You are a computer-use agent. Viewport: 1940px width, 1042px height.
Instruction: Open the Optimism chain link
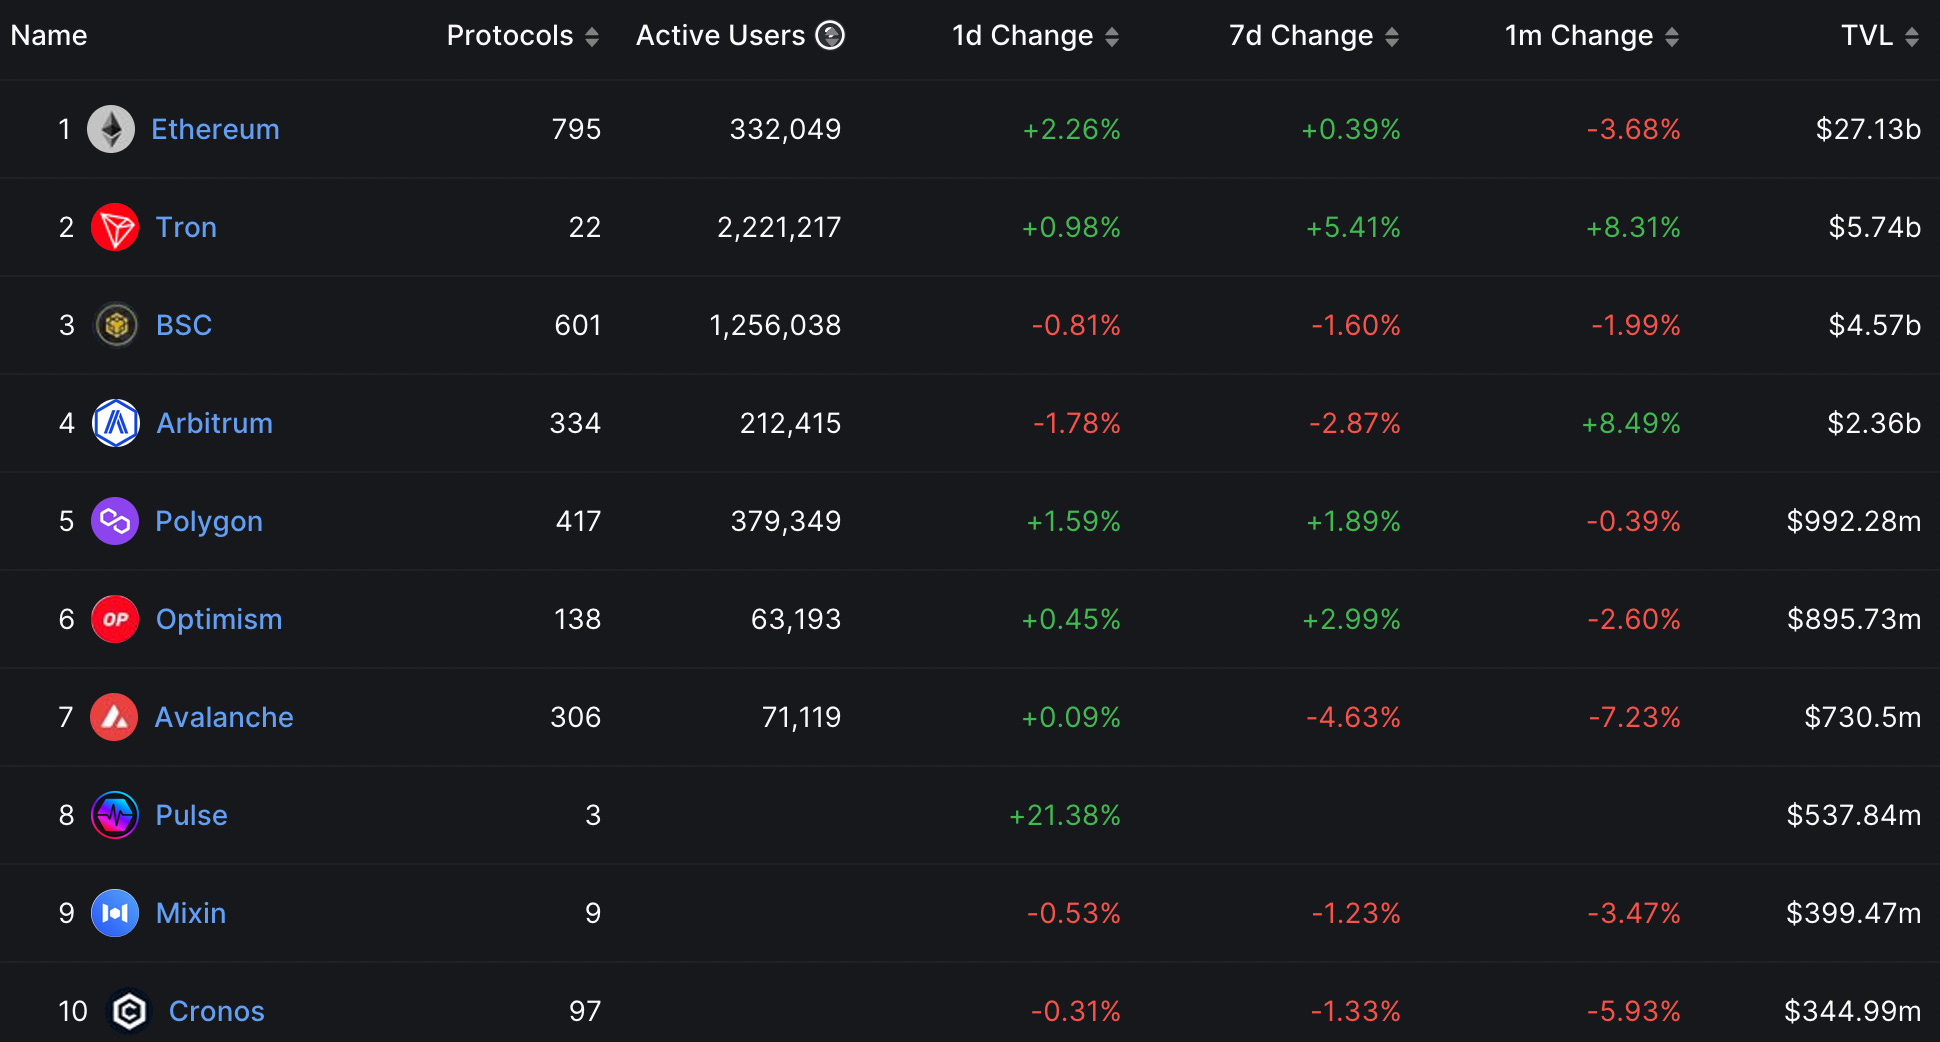219,619
